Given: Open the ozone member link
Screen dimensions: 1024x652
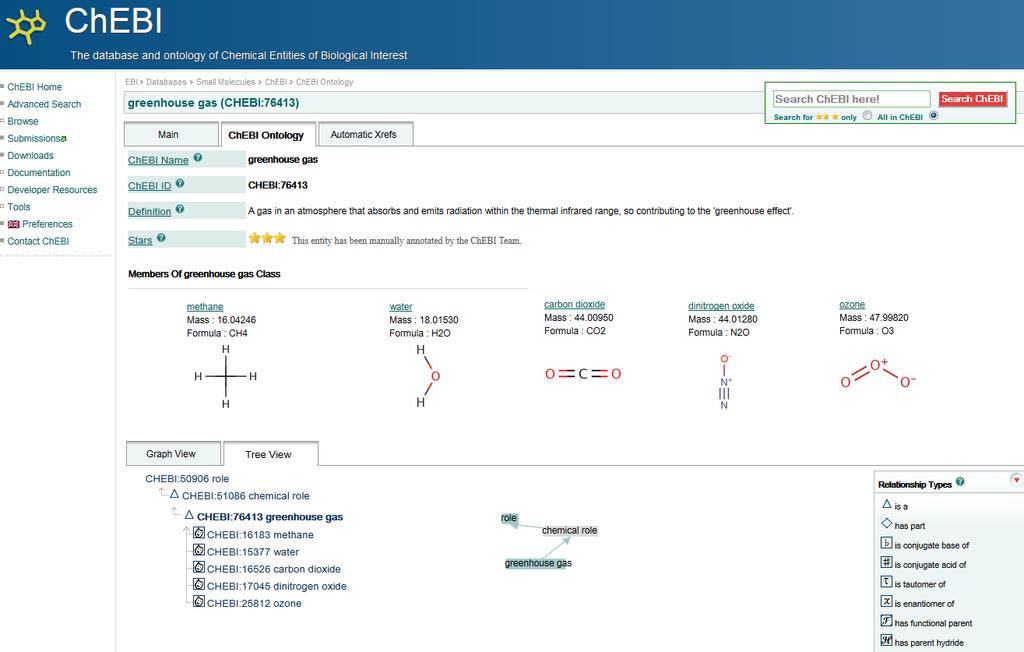Looking at the screenshot, I should coord(852,304).
